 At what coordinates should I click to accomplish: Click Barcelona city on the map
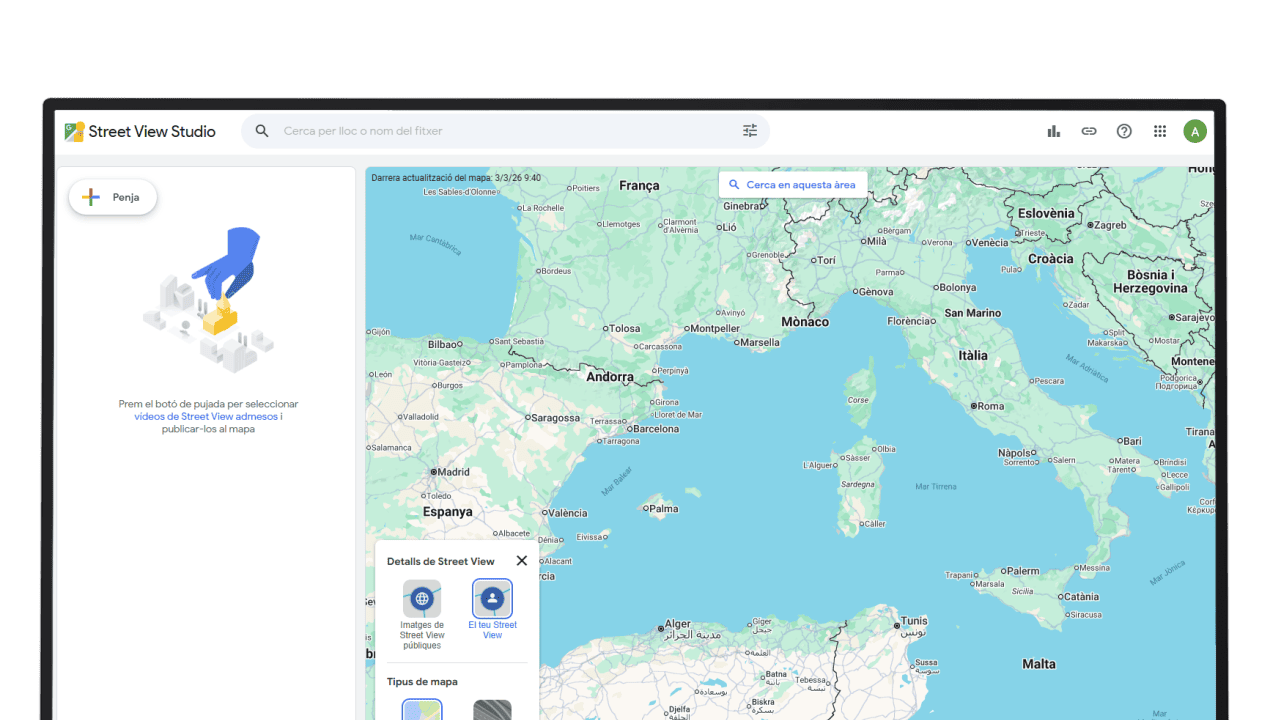655,429
